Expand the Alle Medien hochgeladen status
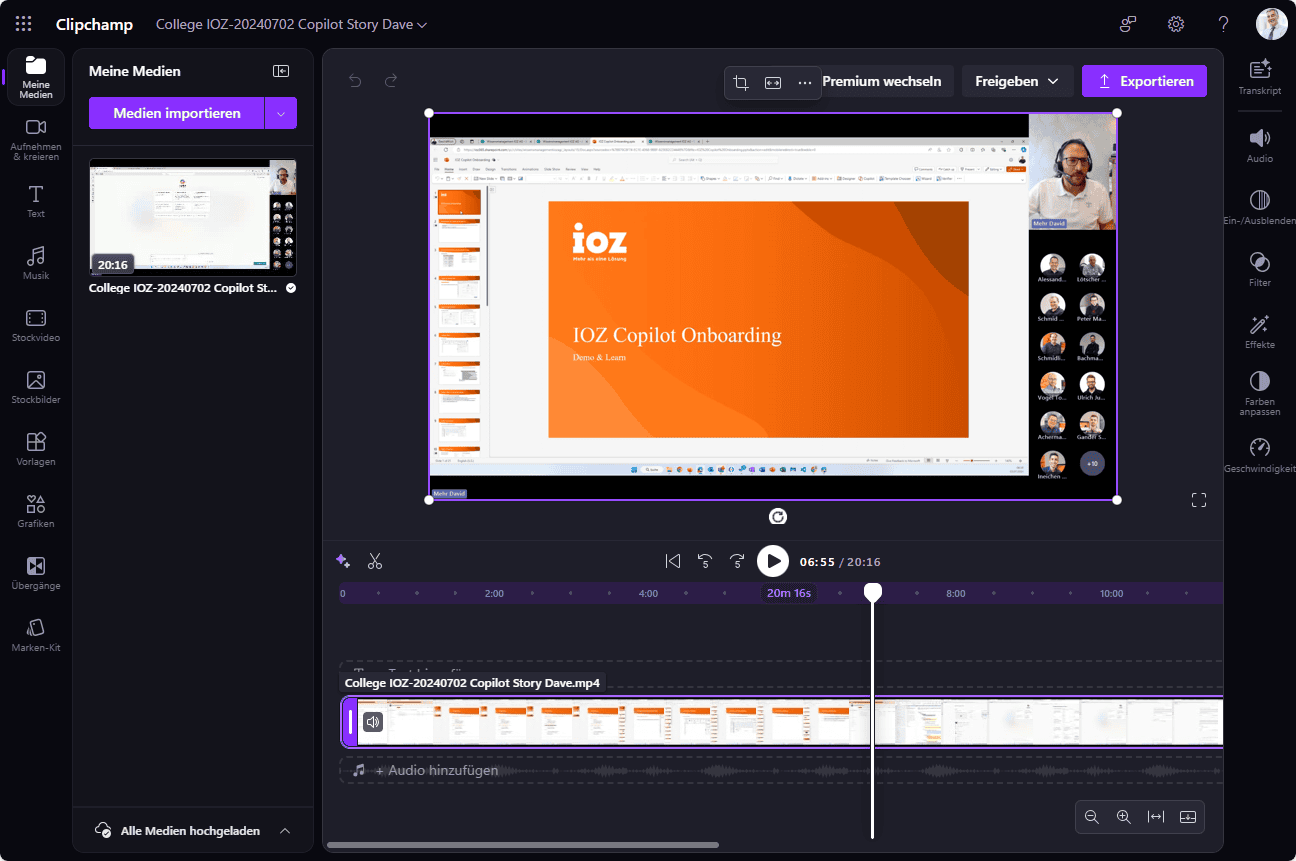1296x861 pixels. point(285,831)
